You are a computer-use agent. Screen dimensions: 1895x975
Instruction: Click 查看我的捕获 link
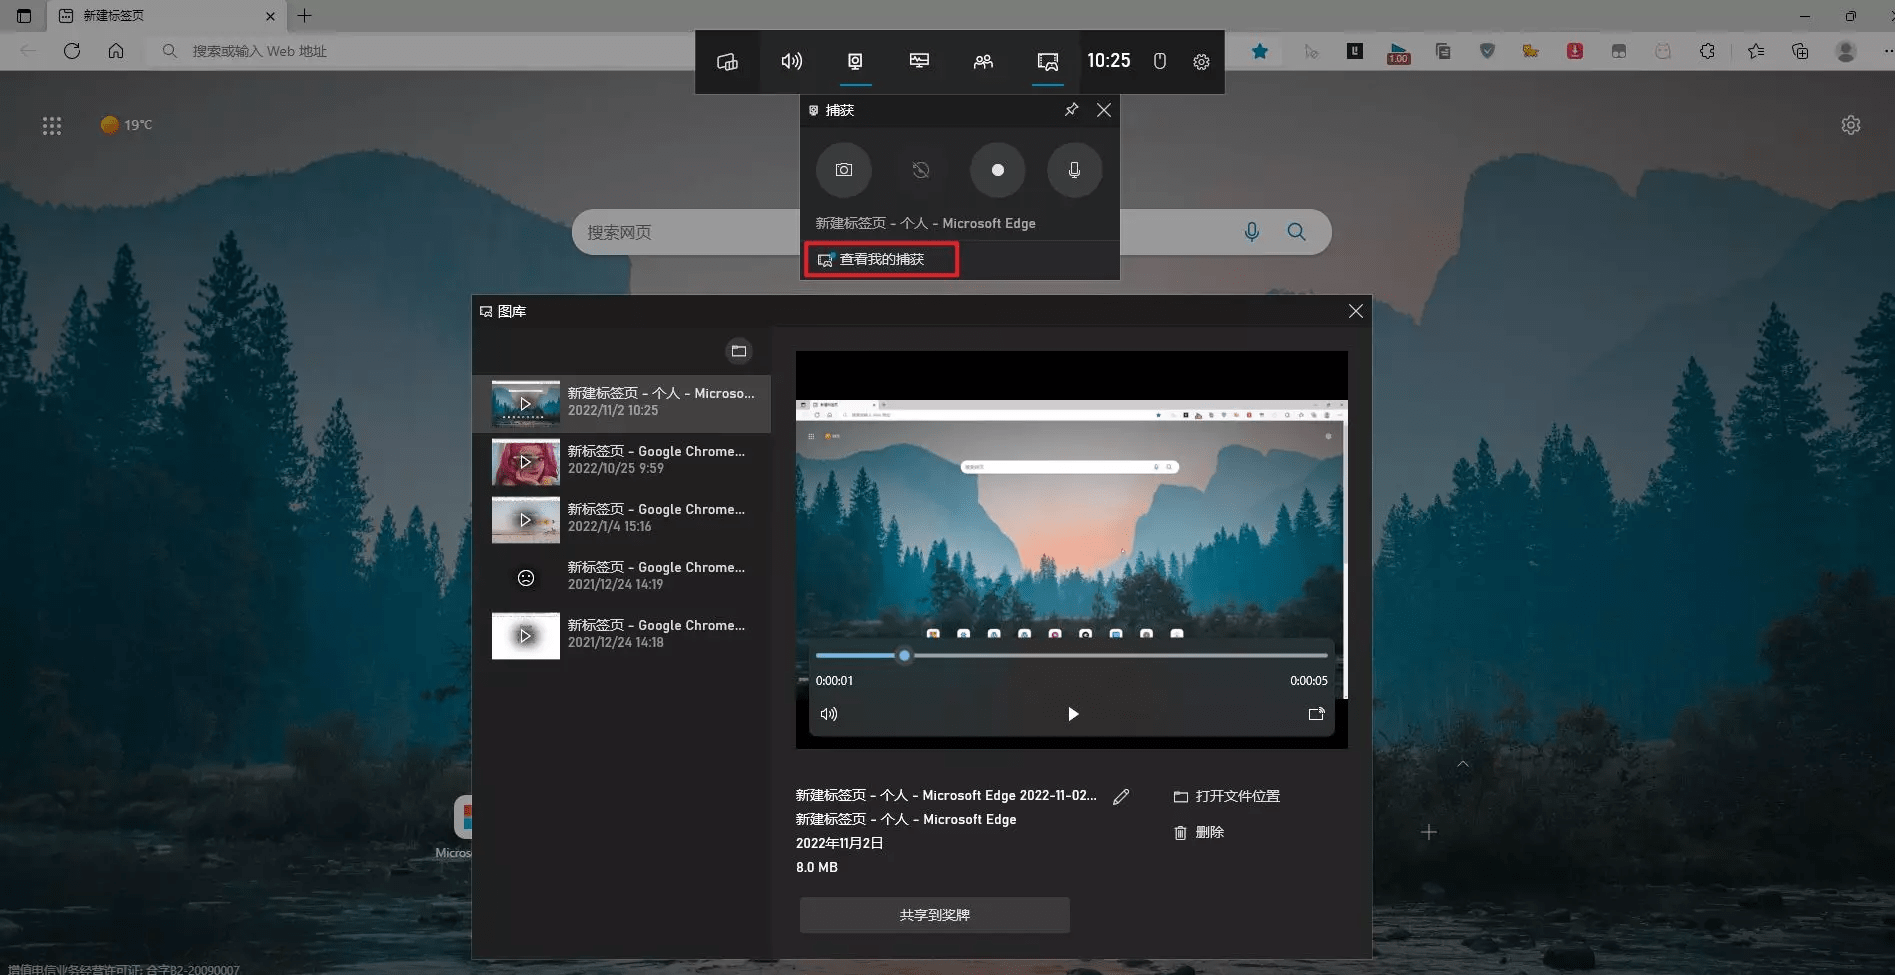(881, 260)
